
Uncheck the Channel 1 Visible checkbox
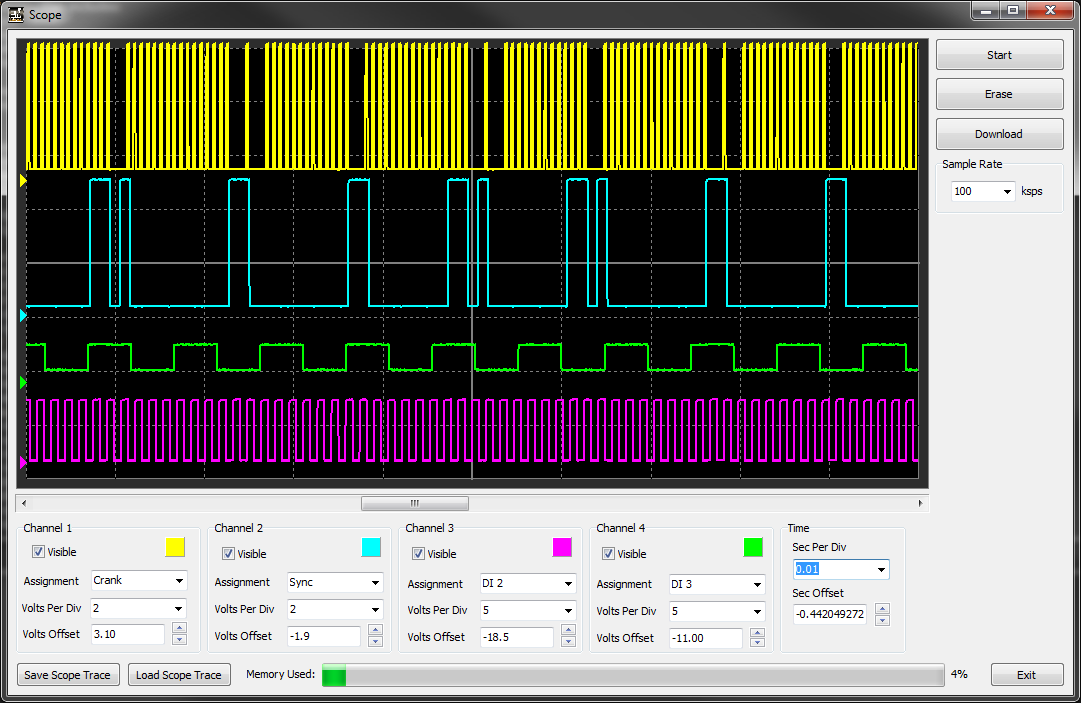pyautogui.click(x=39, y=552)
